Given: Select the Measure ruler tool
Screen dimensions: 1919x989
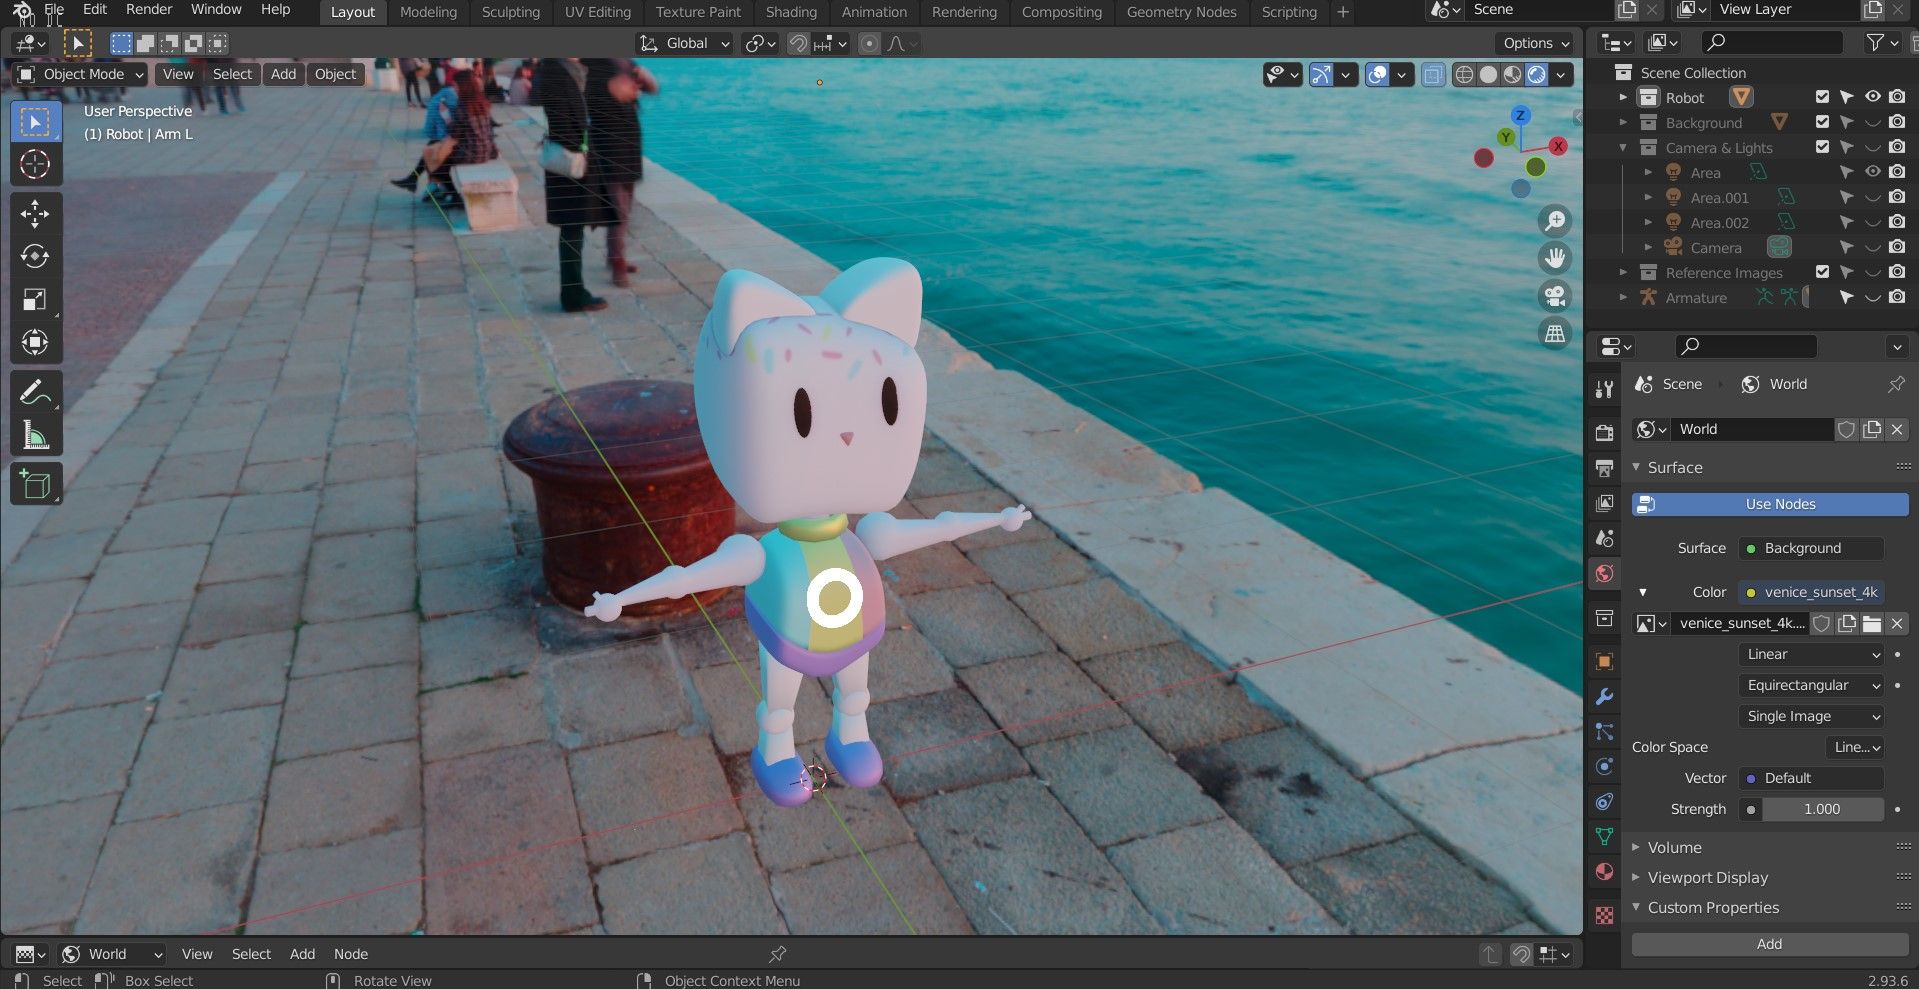Looking at the screenshot, I should (35, 436).
